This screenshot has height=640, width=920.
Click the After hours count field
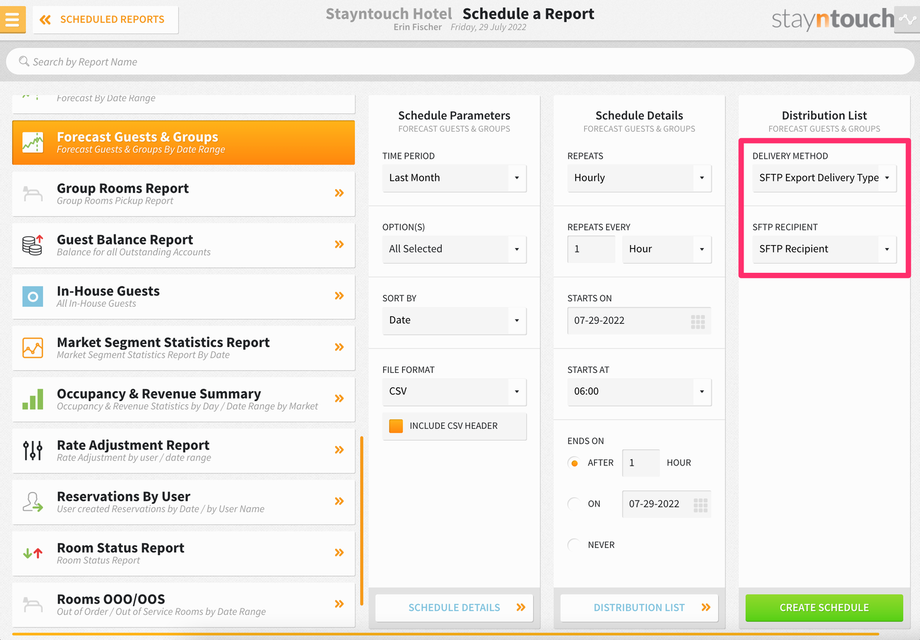641,463
